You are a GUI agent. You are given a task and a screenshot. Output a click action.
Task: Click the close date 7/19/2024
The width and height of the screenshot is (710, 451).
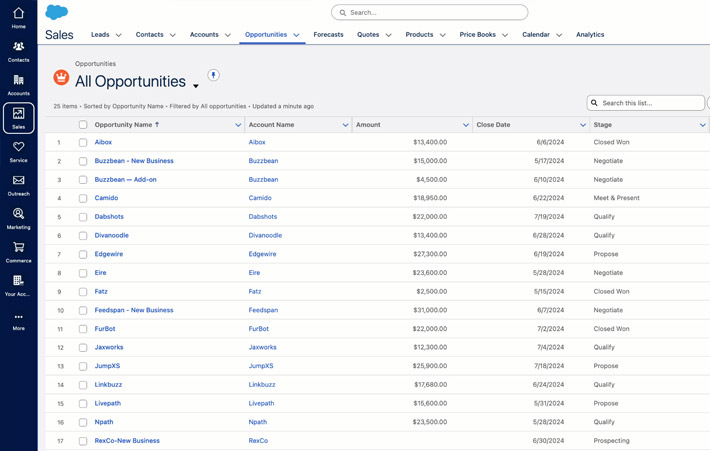(549, 216)
